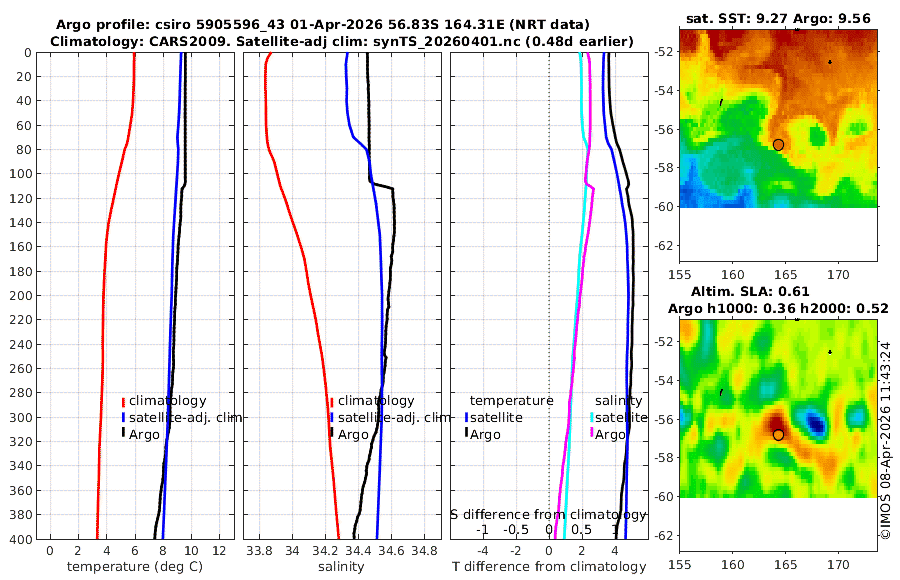Click 'S difference from climatology' label
Viewport: 900px width, 580px height.
[x=548, y=515]
